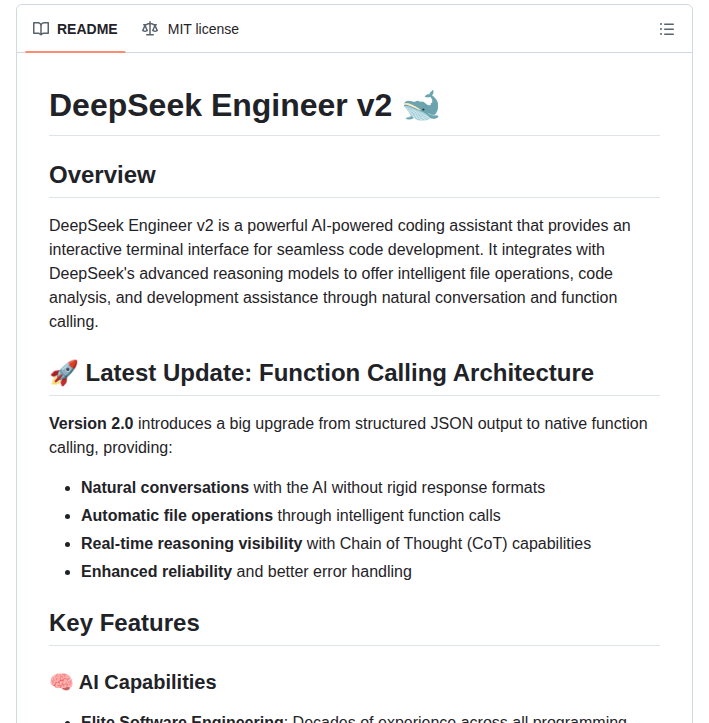Click the Natural conversations bullet item
The image size is (709, 723).
(x=313, y=487)
